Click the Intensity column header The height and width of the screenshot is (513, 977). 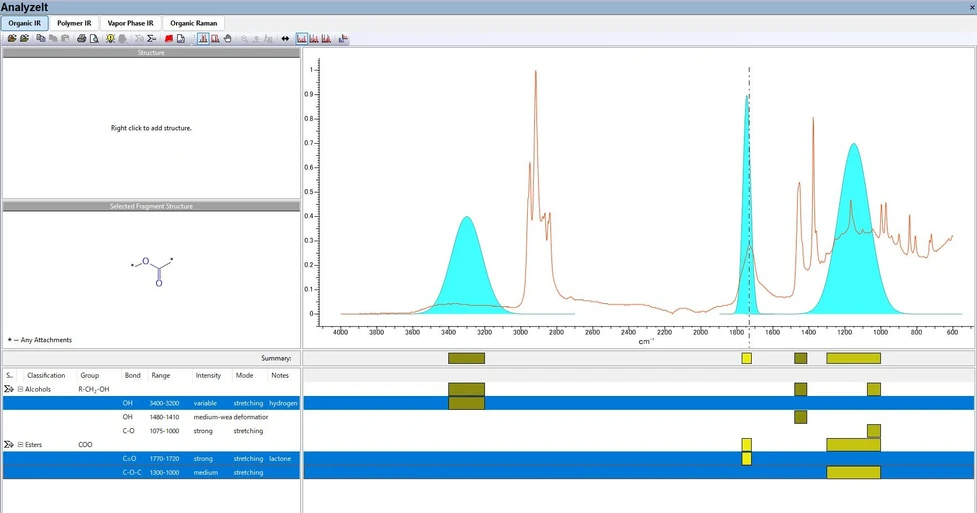pyautogui.click(x=208, y=375)
